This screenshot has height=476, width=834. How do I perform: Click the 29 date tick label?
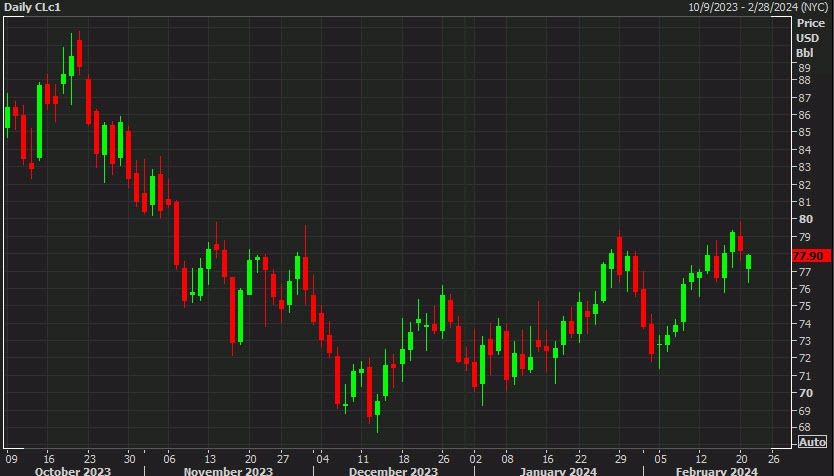point(620,459)
